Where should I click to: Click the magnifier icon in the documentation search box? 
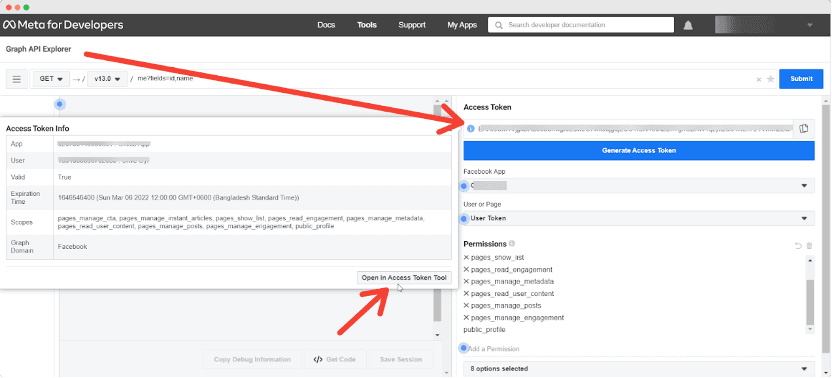pos(498,25)
